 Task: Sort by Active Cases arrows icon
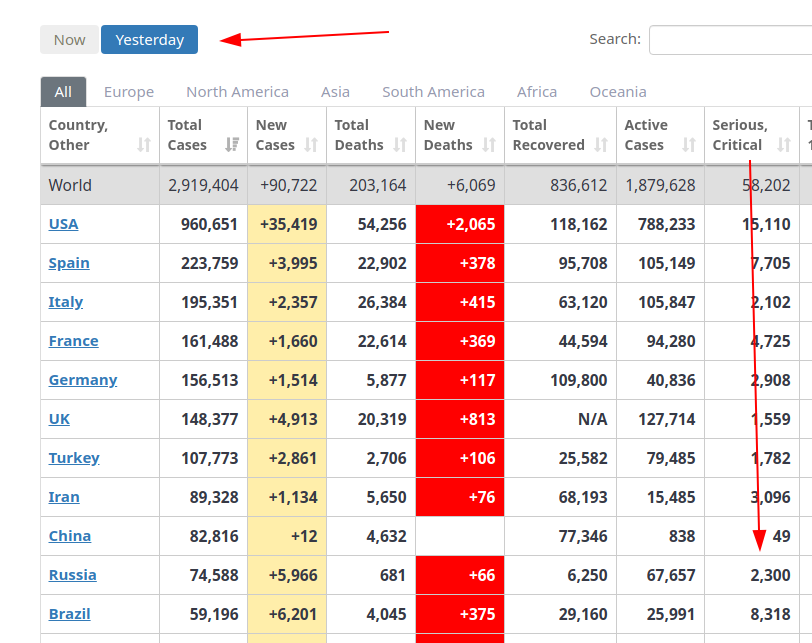click(x=689, y=145)
